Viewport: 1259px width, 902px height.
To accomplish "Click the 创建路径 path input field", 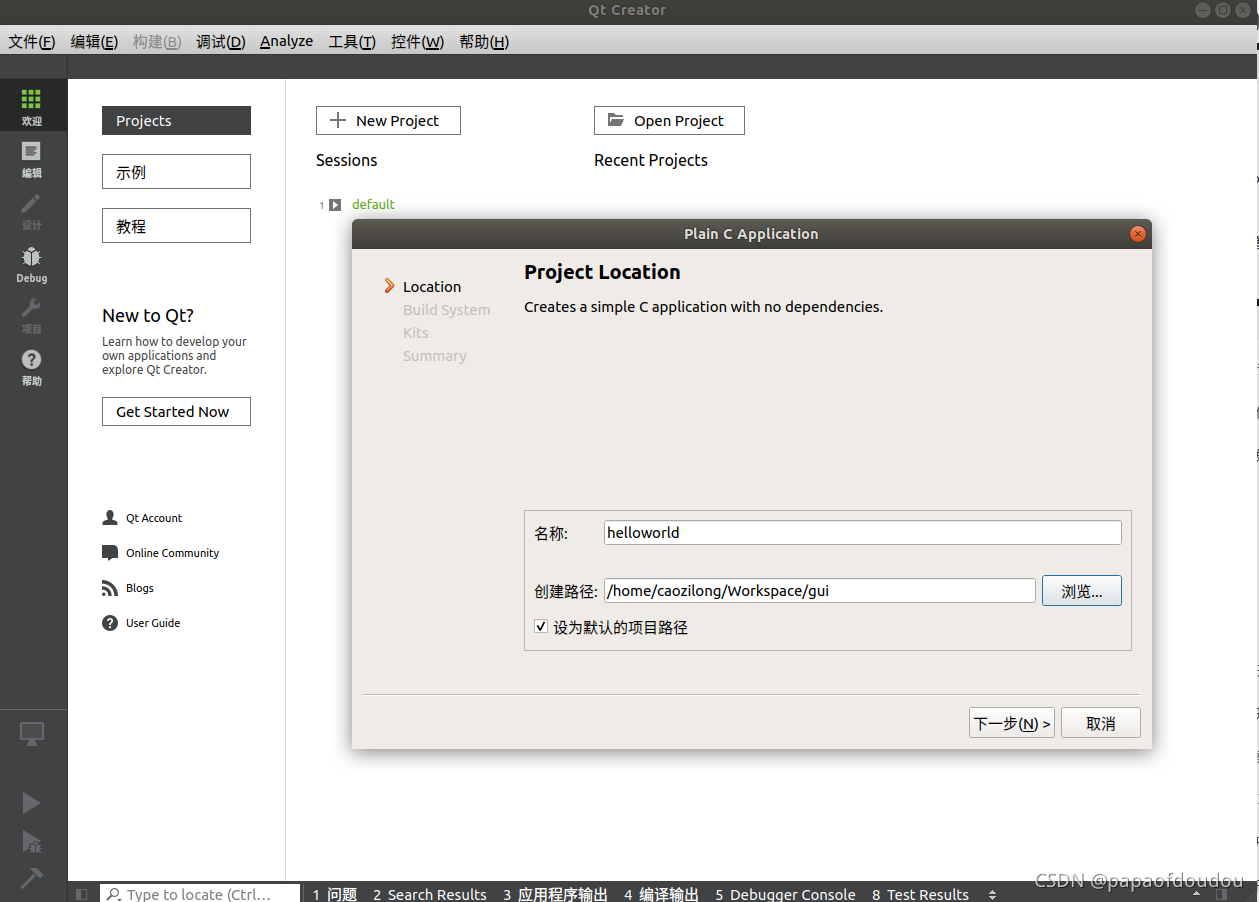I will [820, 591].
